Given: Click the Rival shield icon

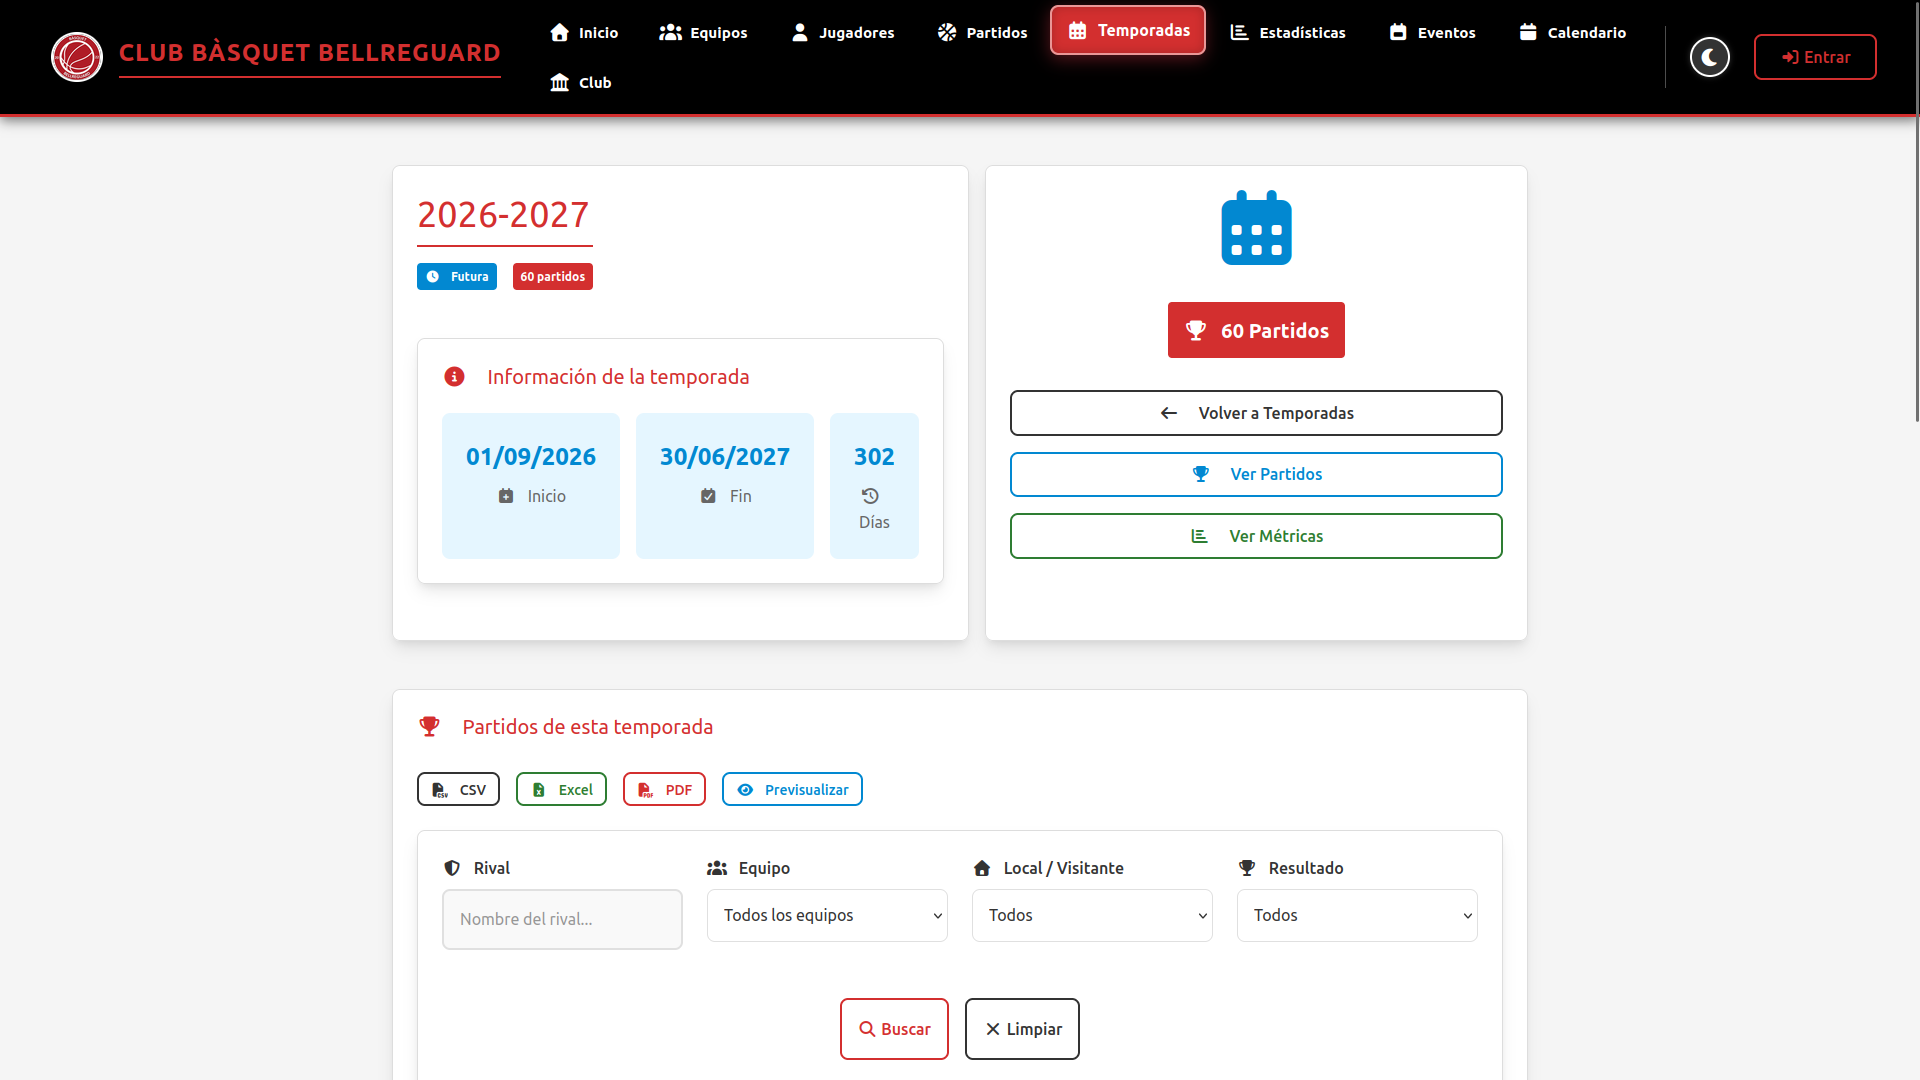Looking at the screenshot, I should (452, 868).
